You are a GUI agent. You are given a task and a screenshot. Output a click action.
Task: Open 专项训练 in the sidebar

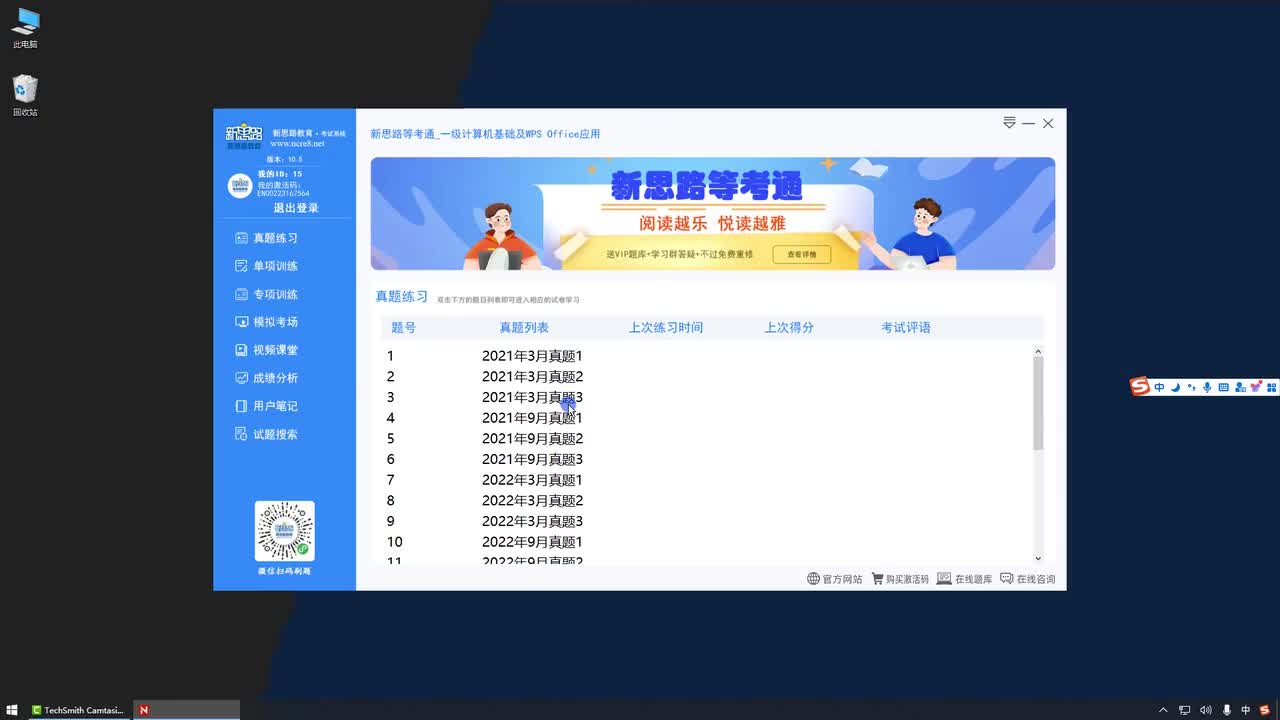[x=266, y=294]
